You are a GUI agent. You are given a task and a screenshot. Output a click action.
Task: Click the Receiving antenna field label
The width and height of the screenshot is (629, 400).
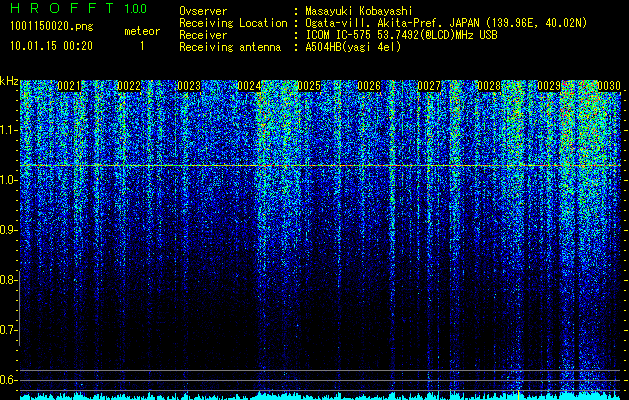click(230, 47)
